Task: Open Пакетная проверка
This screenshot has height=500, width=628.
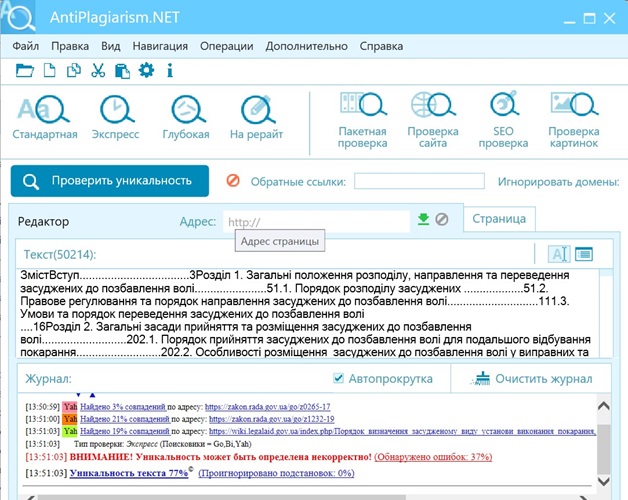Action: (362, 120)
